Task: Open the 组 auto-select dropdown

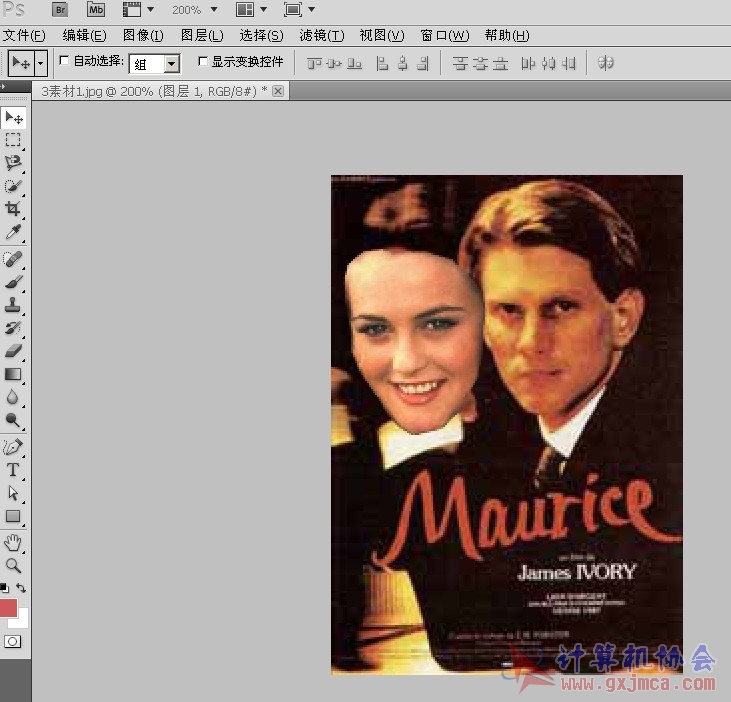Action: [172, 64]
